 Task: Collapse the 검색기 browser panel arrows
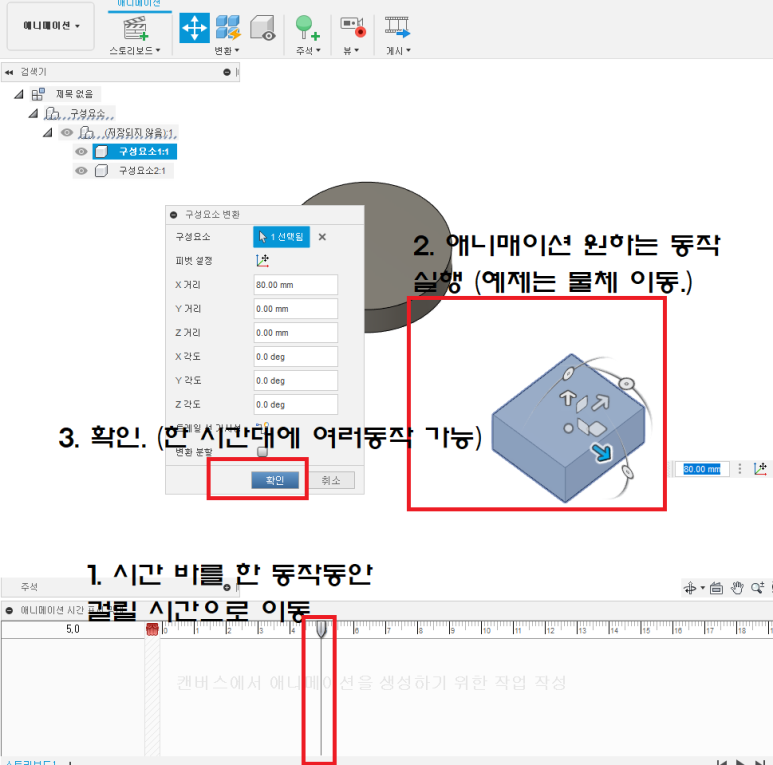[x=9, y=72]
